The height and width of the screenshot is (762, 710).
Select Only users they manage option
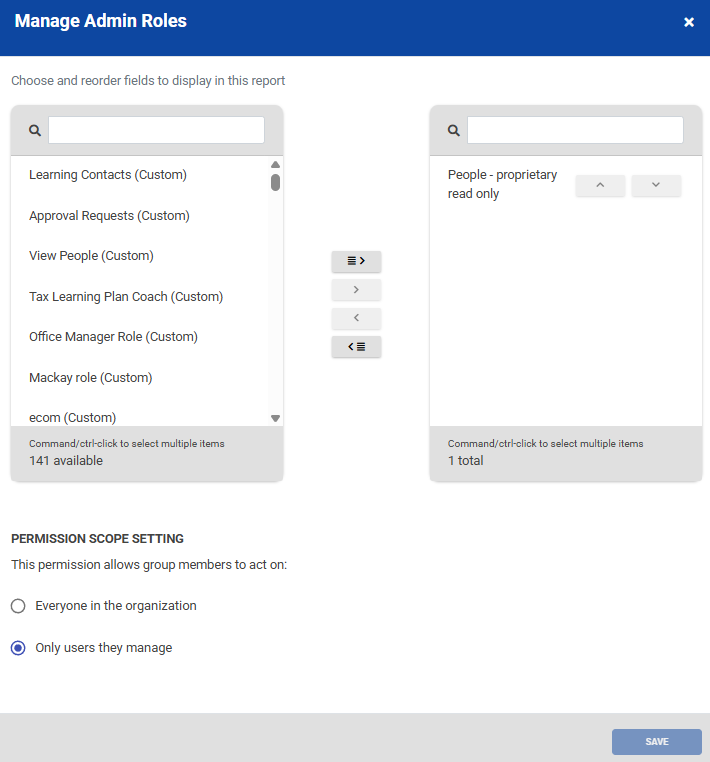coord(18,648)
